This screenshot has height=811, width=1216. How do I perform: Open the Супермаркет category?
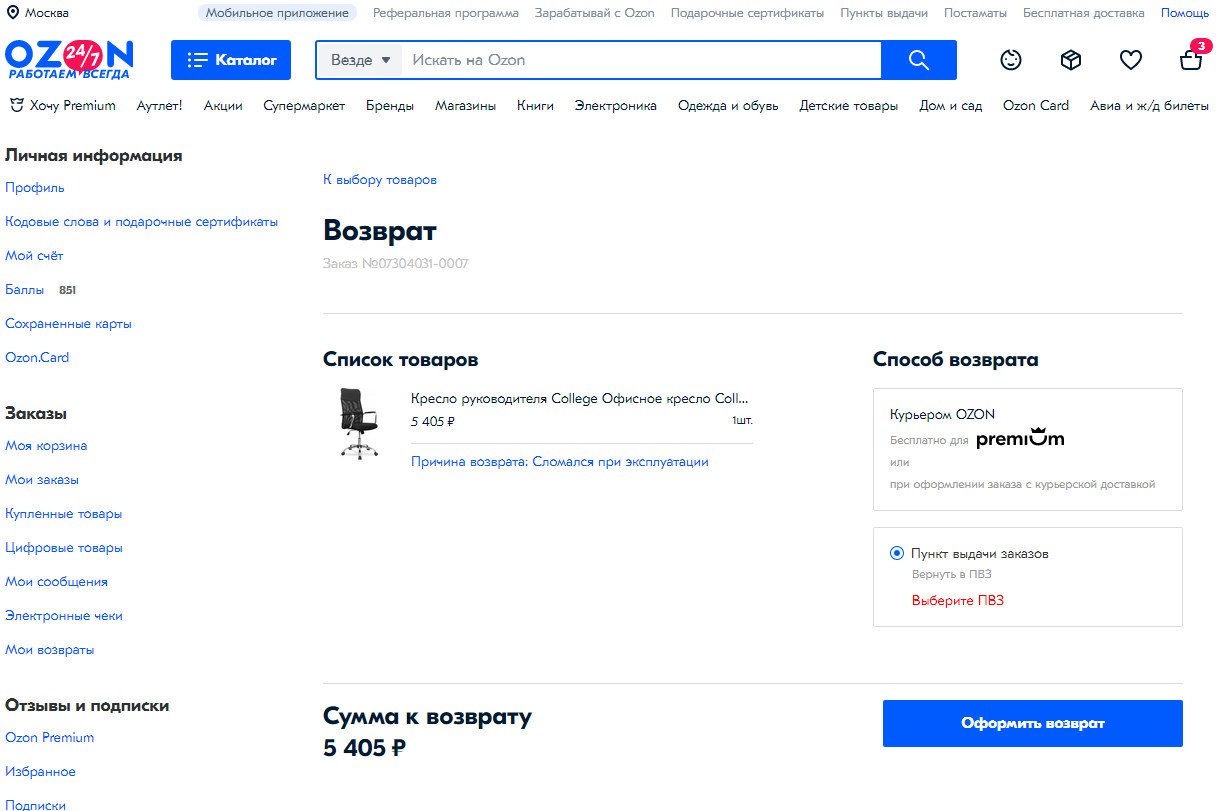pyautogui.click(x=304, y=105)
